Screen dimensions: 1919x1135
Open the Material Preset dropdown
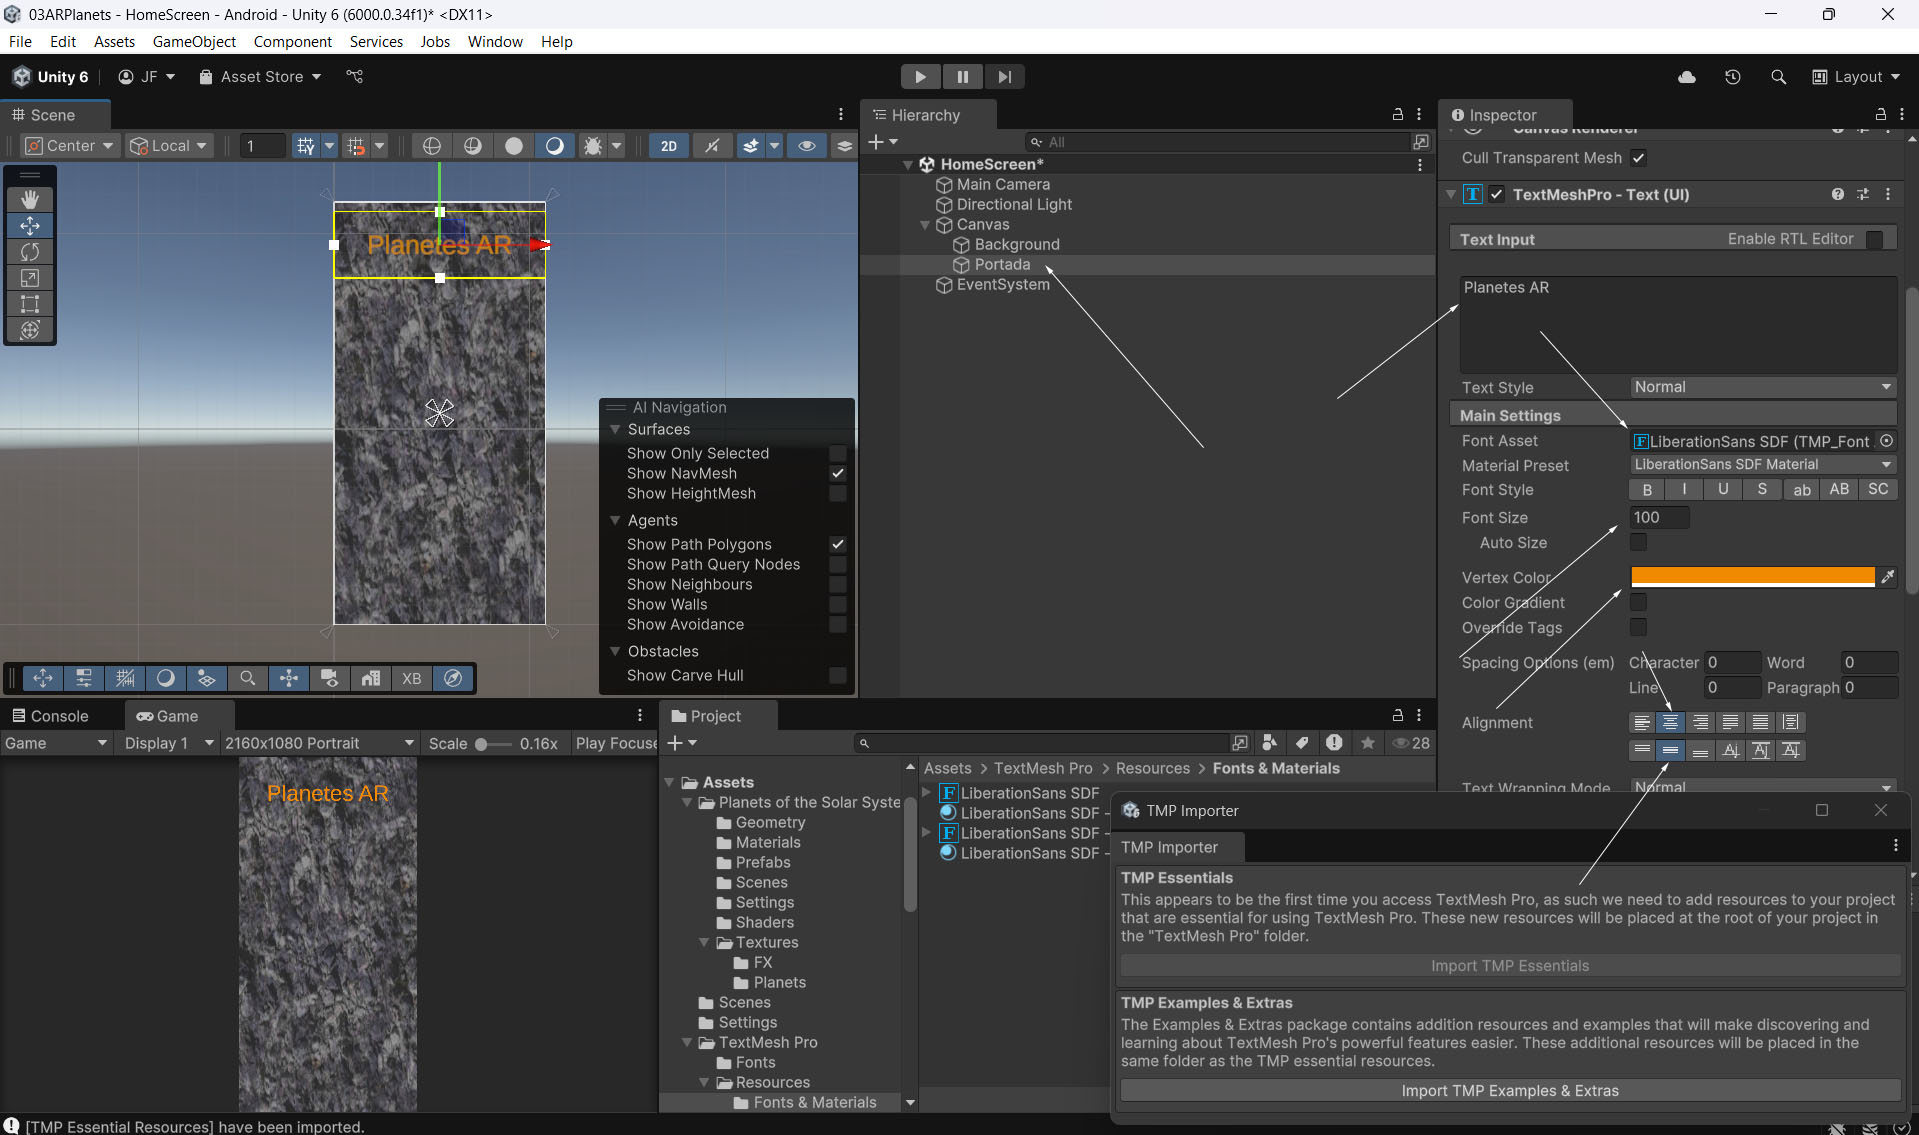[1762, 465]
